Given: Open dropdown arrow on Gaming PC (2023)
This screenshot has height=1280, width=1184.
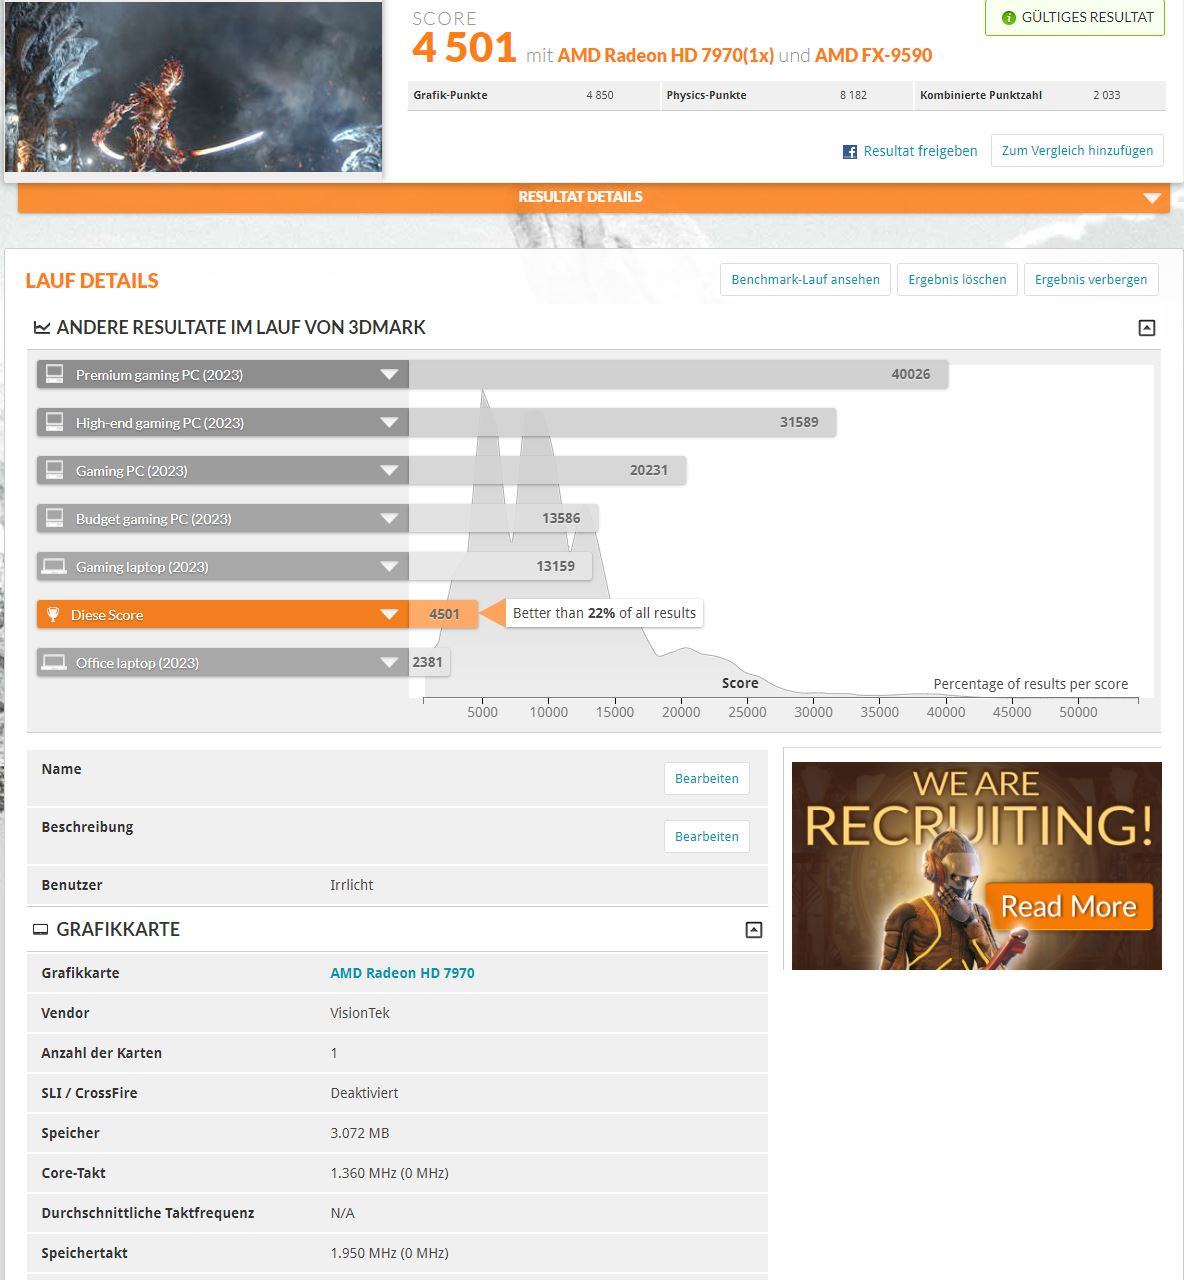Looking at the screenshot, I should click(389, 470).
